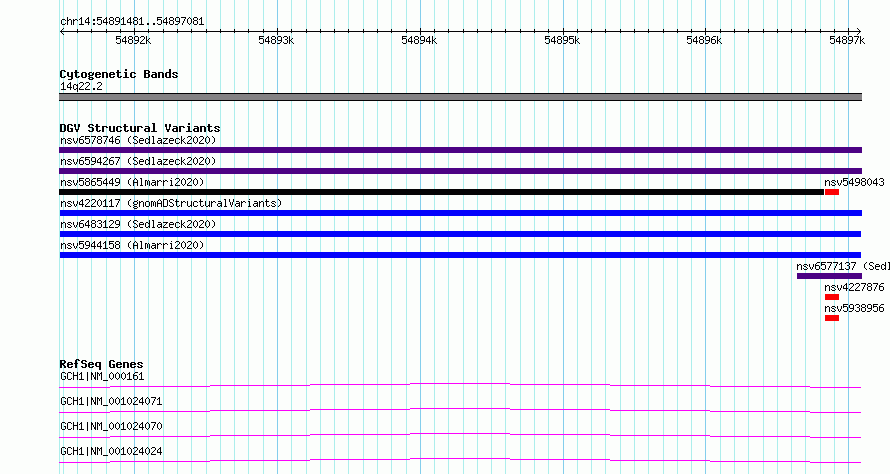Select the purple nsv6578746 variant bar
Viewport: 890px width, 474px height.
click(x=460, y=150)
